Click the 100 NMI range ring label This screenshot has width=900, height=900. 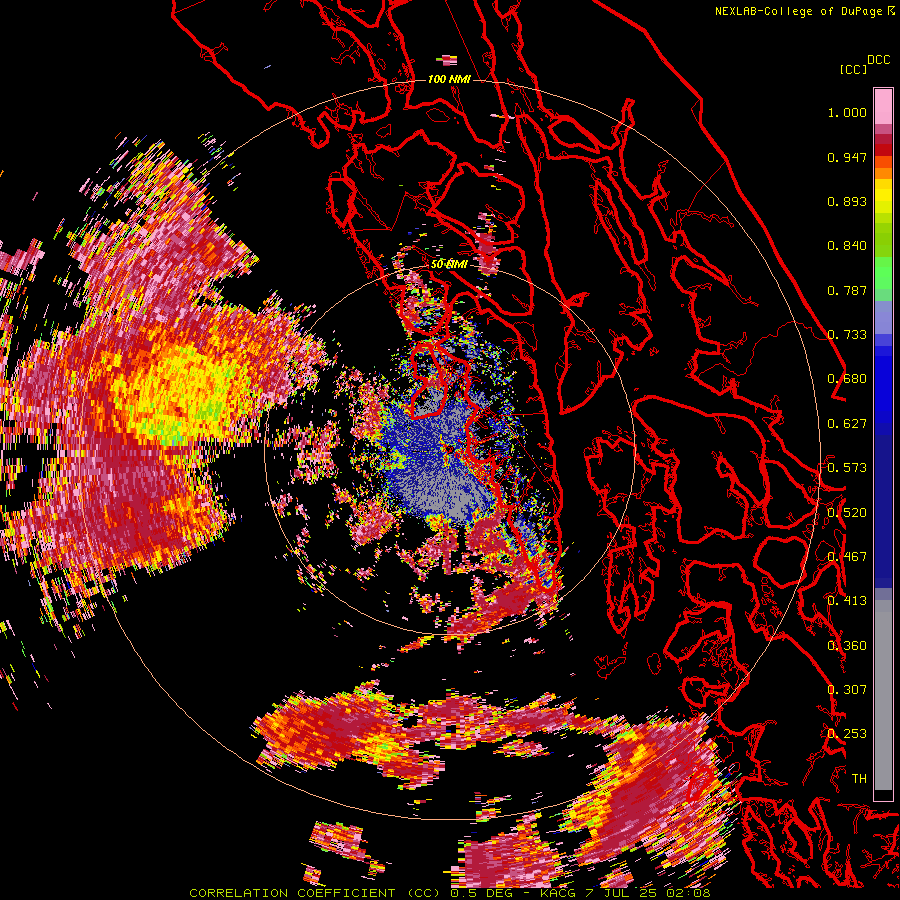coord(449,79)
